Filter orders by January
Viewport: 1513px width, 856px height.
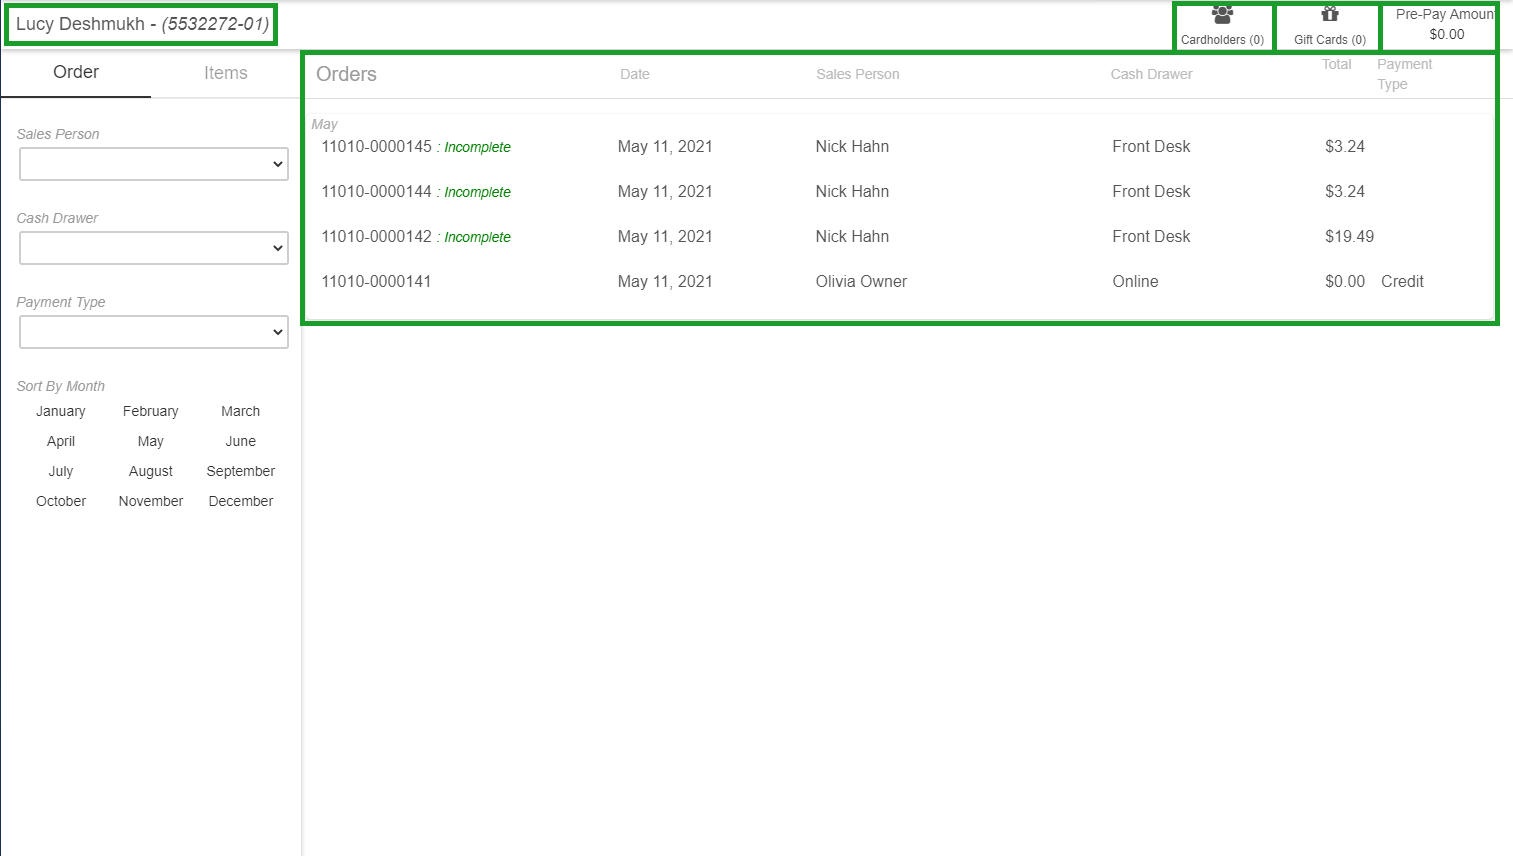point(61,411)
